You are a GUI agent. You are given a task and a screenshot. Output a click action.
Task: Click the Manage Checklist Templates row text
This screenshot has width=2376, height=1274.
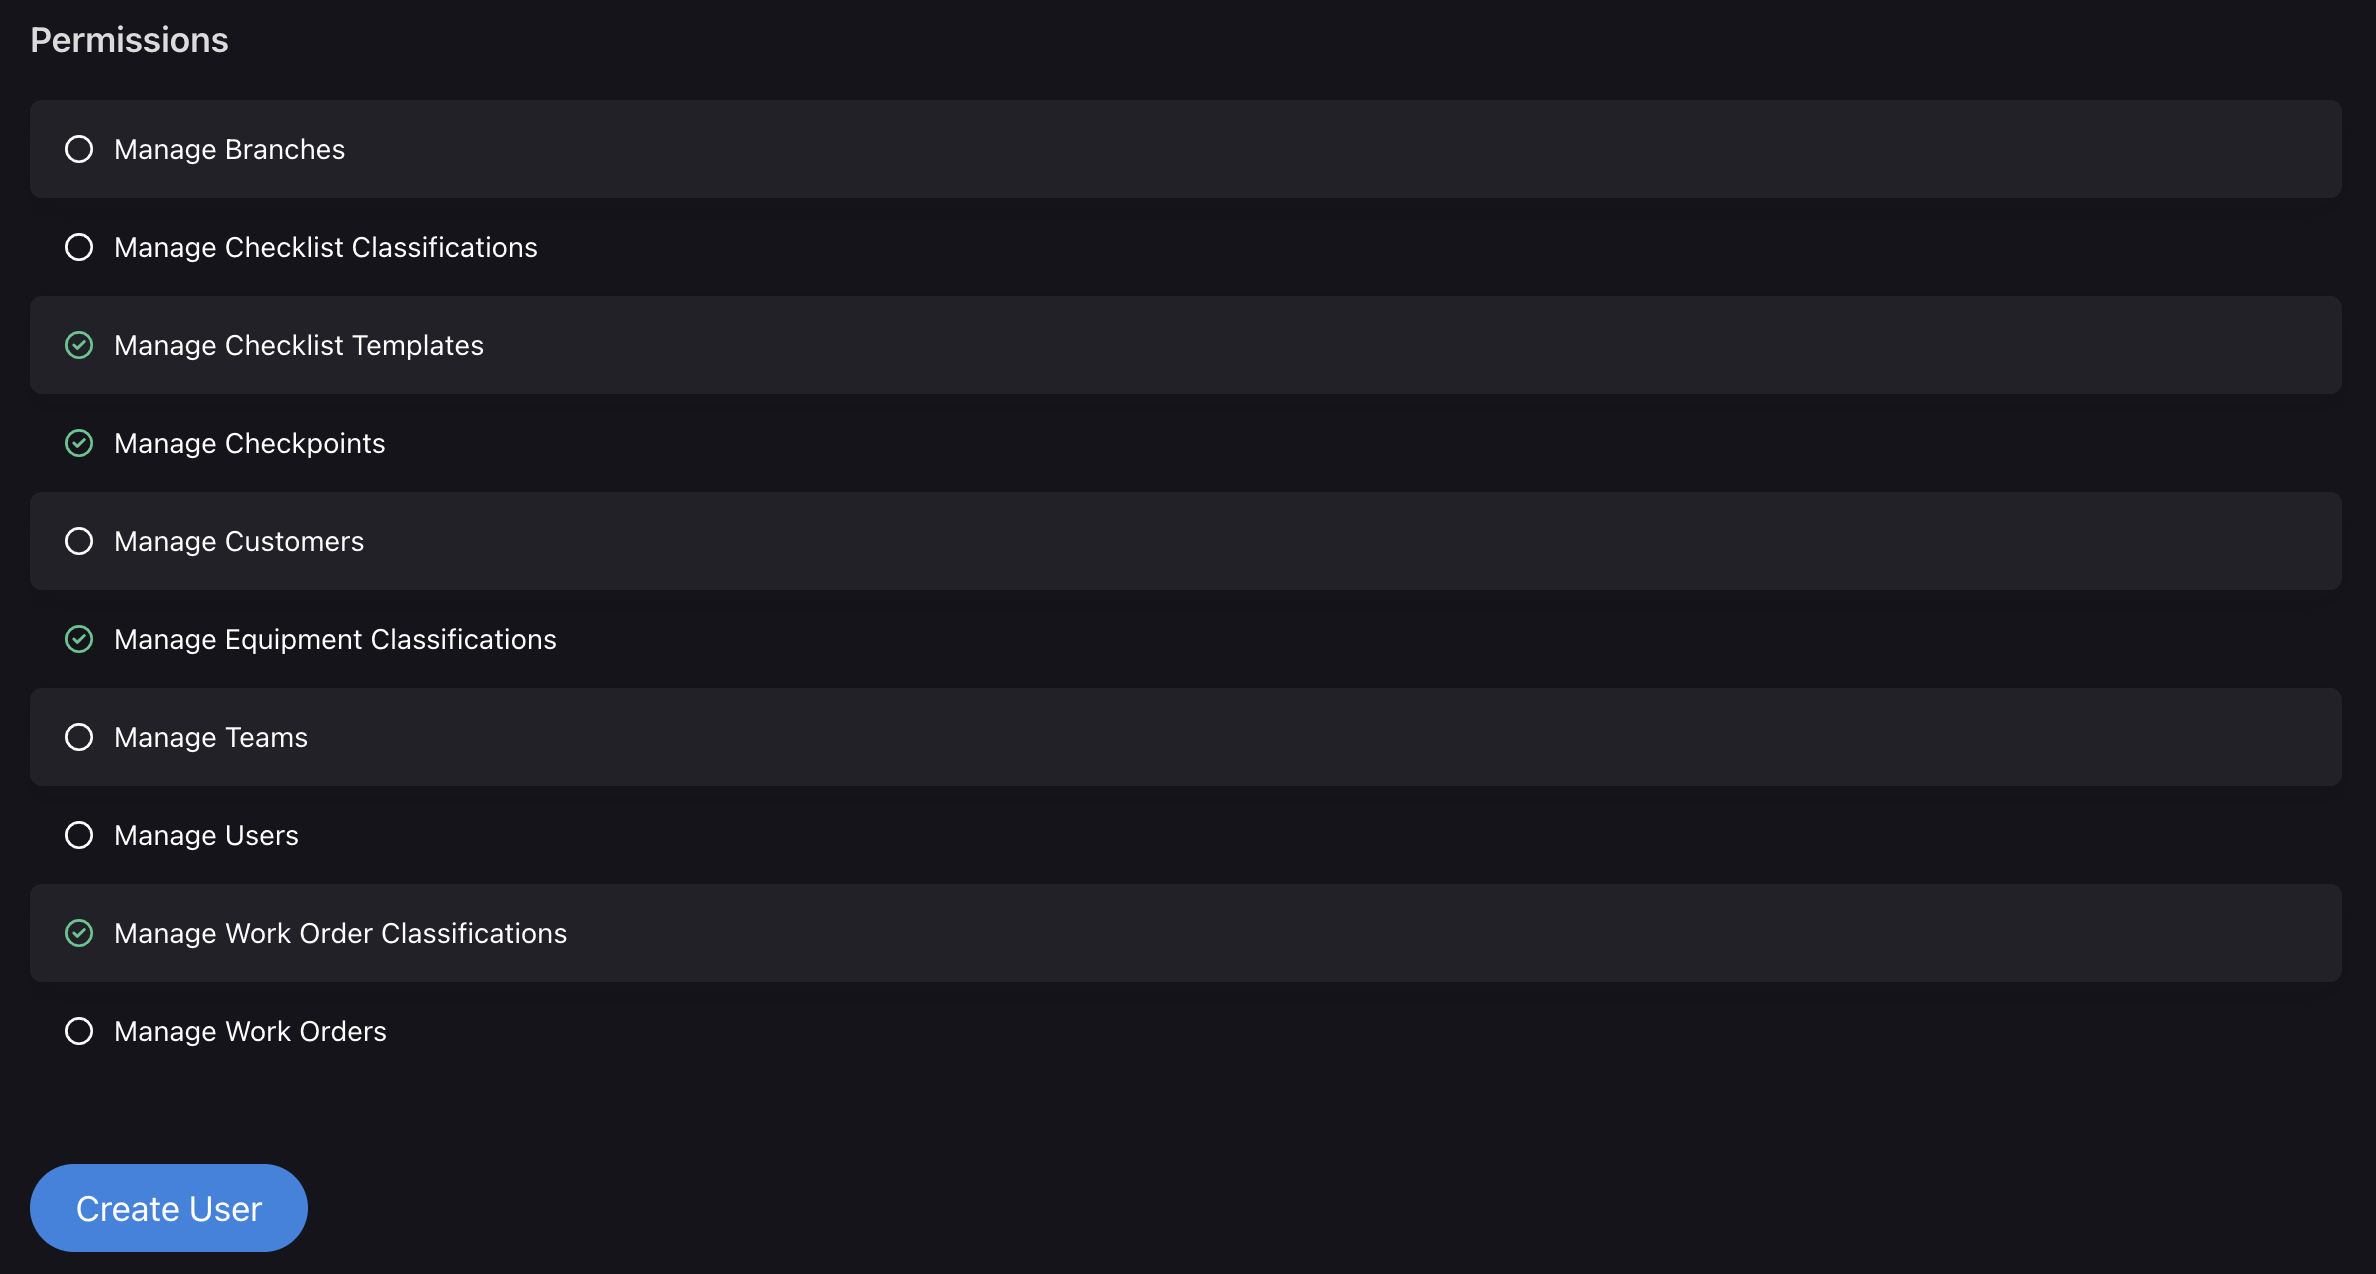click(x=299, y=345)
